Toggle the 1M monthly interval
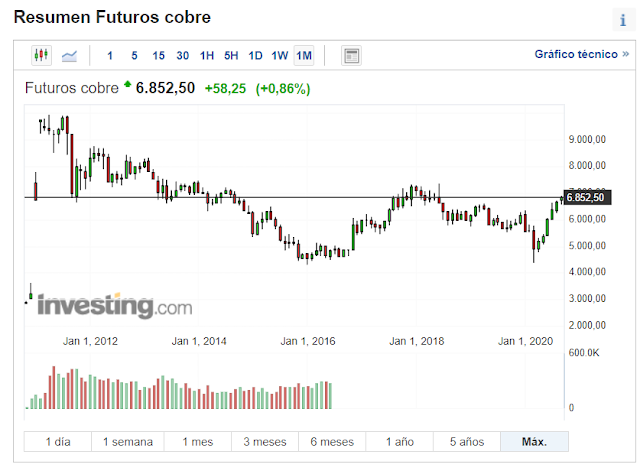The height and width of the screenshot is (474, 640). point(303,55)
